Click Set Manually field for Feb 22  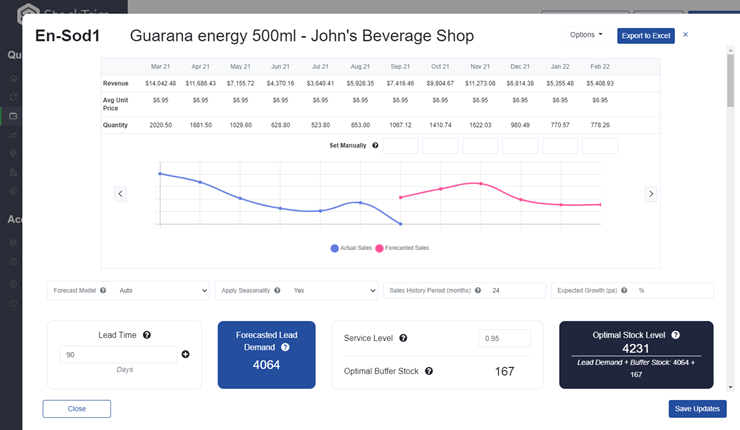point(600,146)
